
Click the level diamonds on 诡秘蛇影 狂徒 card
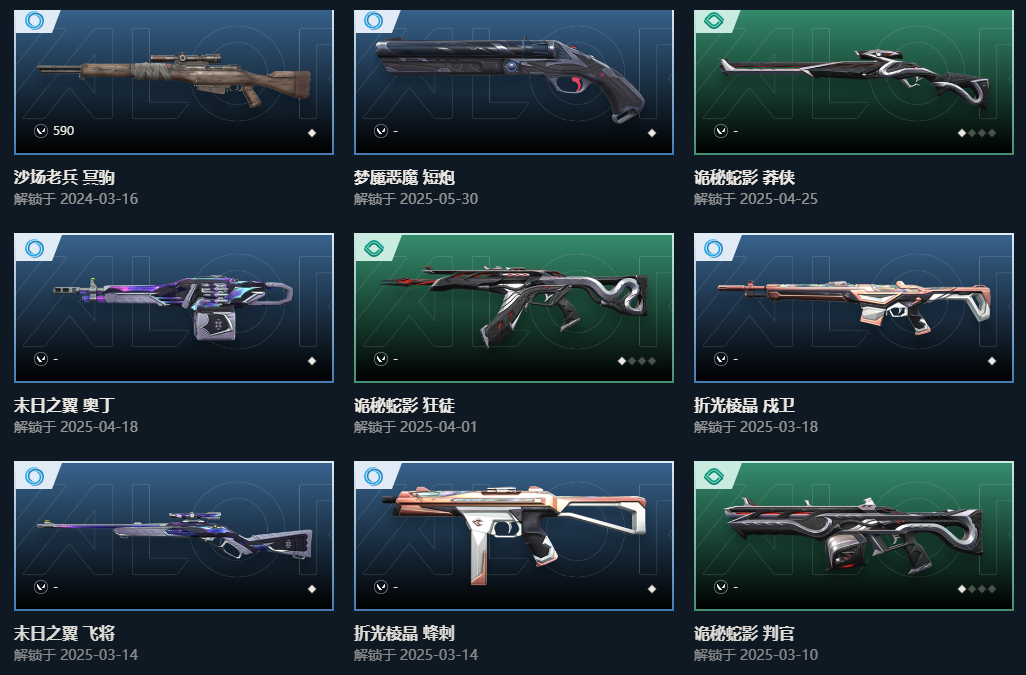637,361
